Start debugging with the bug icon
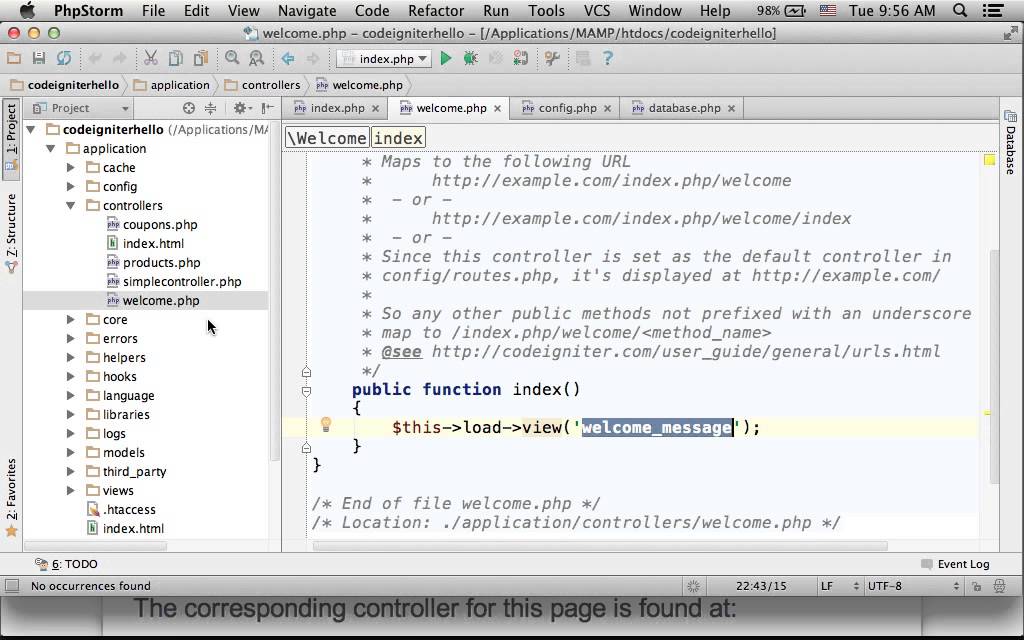 click(x=470, y=59)
